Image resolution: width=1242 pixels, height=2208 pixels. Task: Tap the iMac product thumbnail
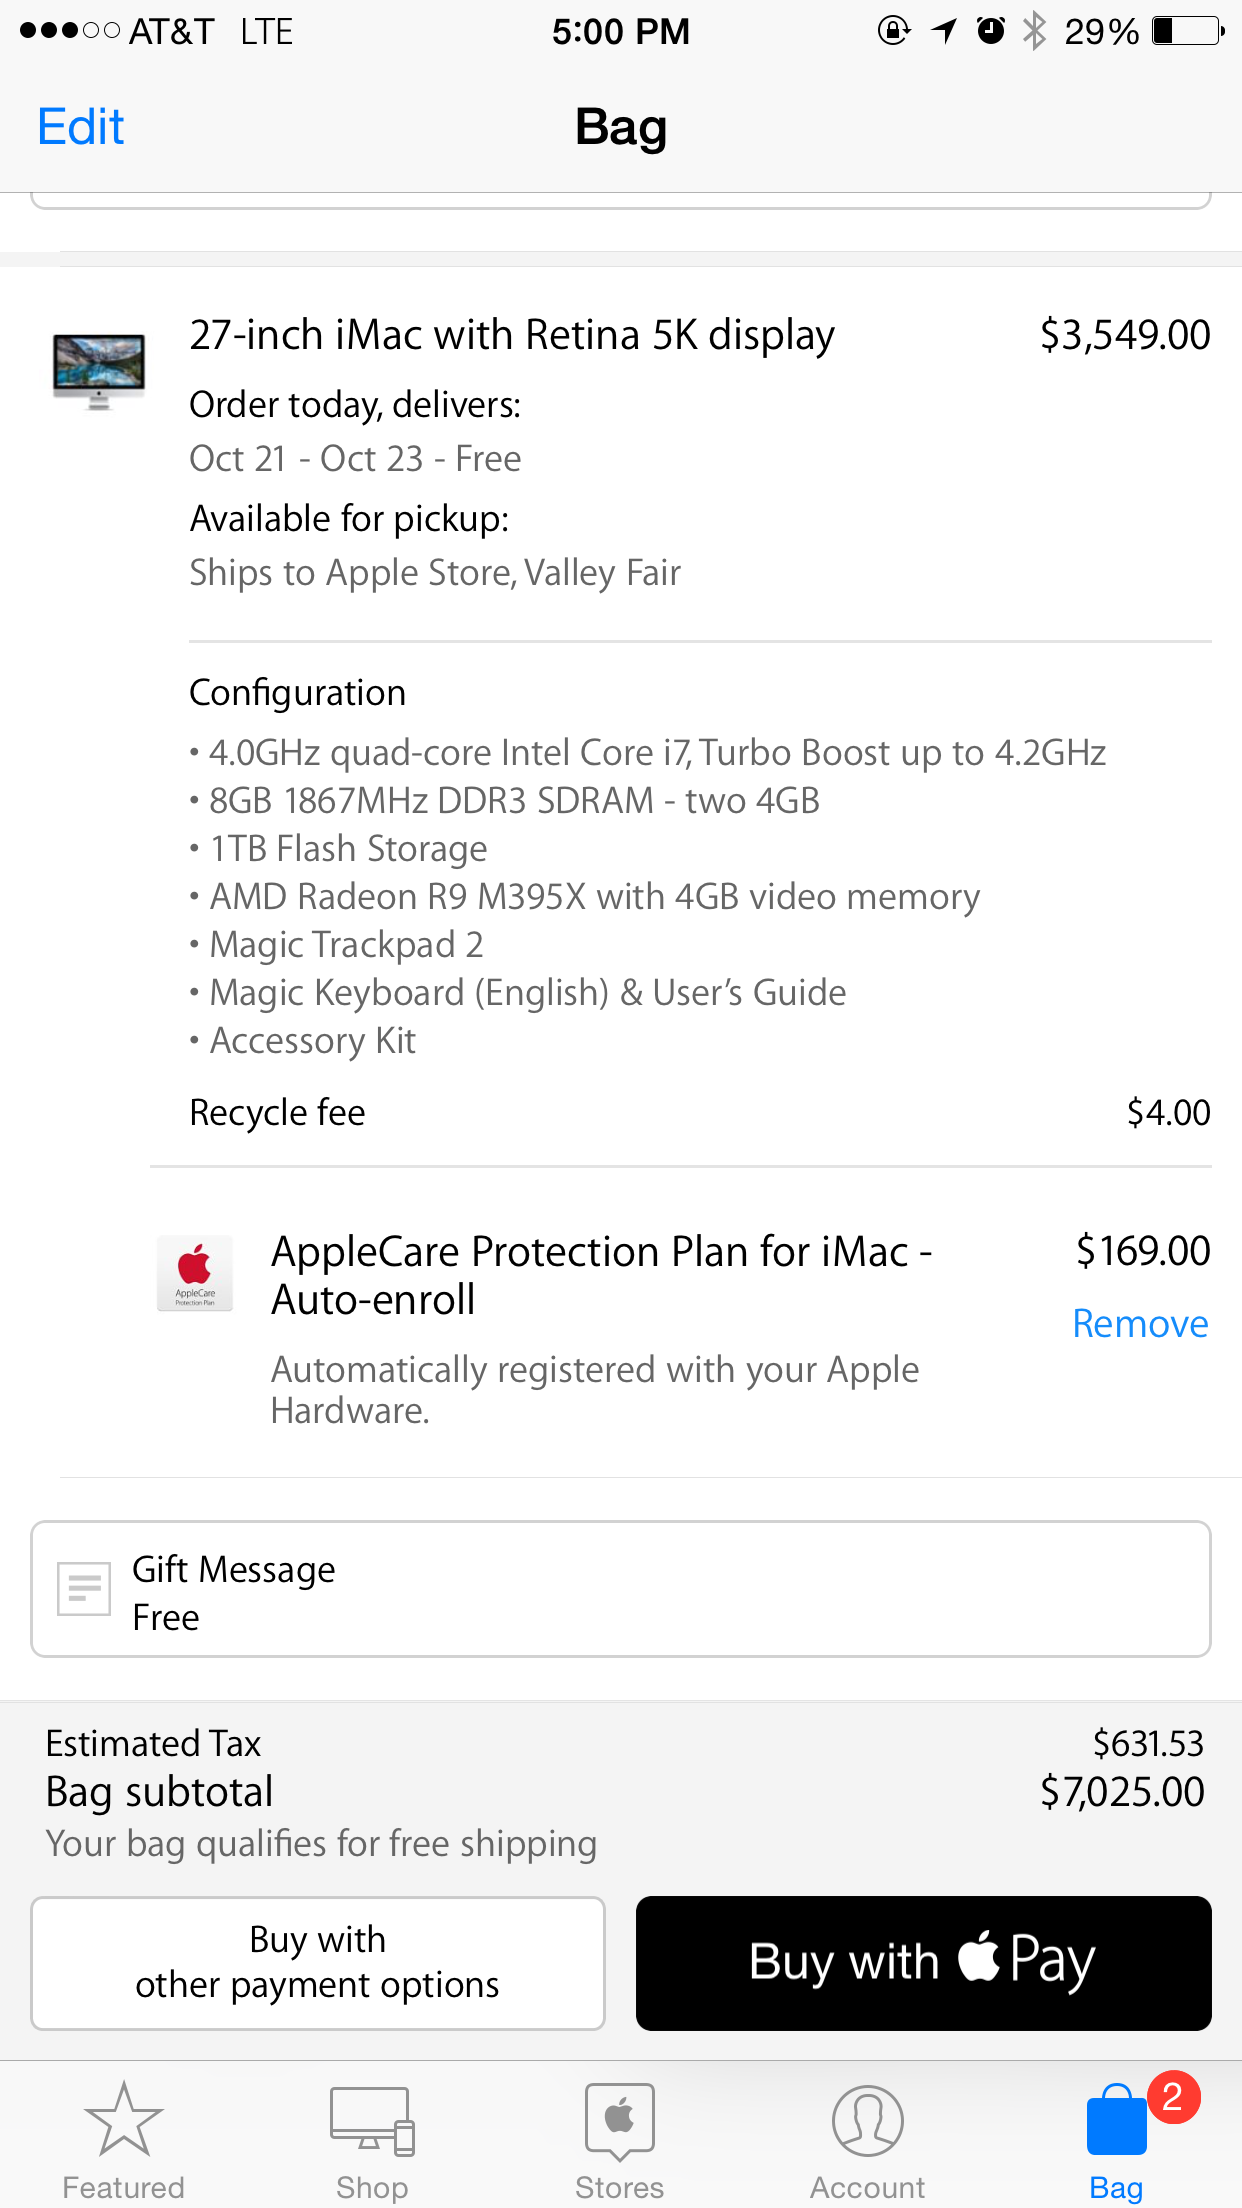[99, 371]
